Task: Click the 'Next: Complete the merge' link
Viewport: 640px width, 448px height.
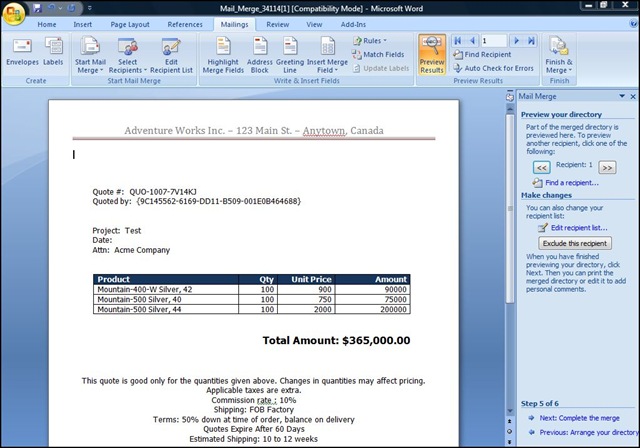Action: [x=579, y=417]
